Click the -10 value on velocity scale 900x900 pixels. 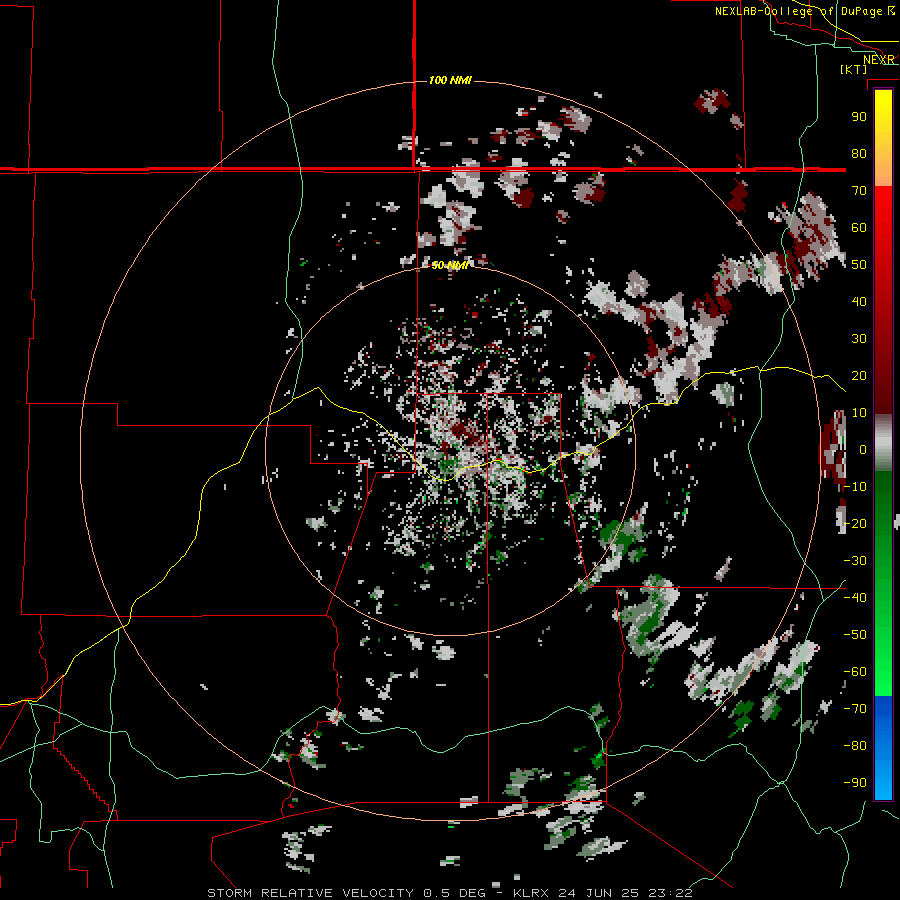[855, 486]
